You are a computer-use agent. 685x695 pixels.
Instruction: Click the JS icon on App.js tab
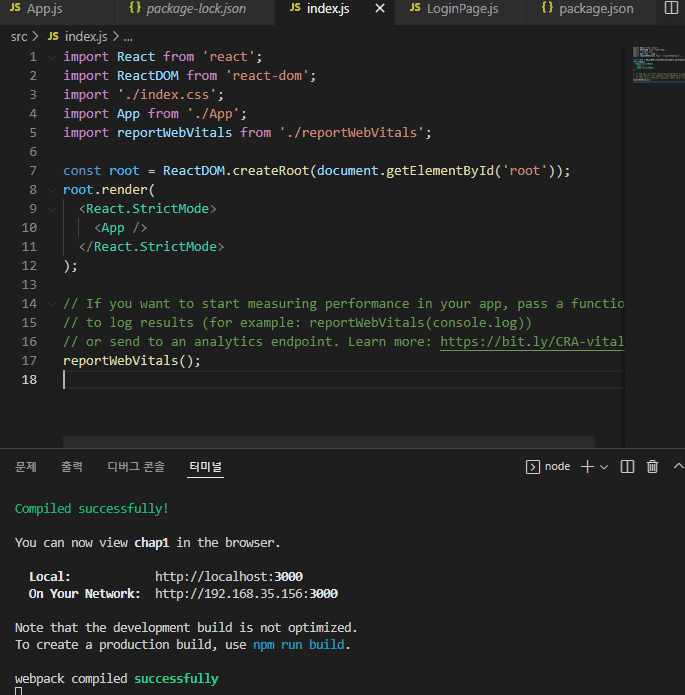click(14, 9)
